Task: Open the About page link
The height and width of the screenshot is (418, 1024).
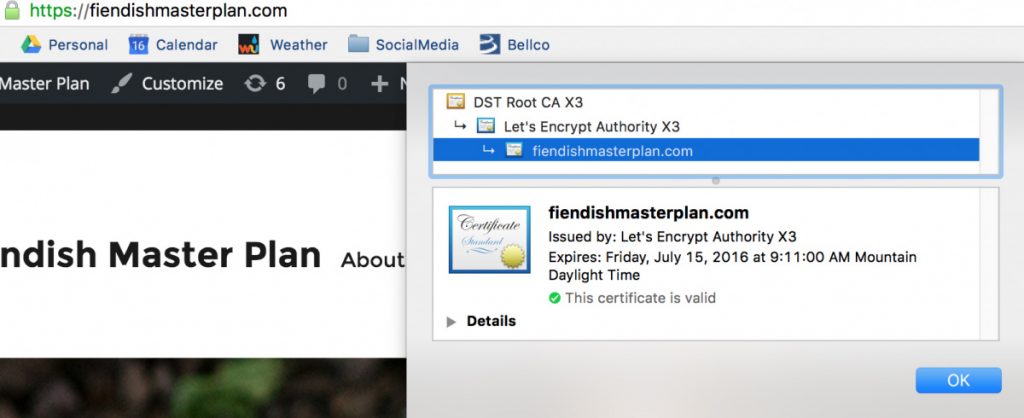Action: 373,260
